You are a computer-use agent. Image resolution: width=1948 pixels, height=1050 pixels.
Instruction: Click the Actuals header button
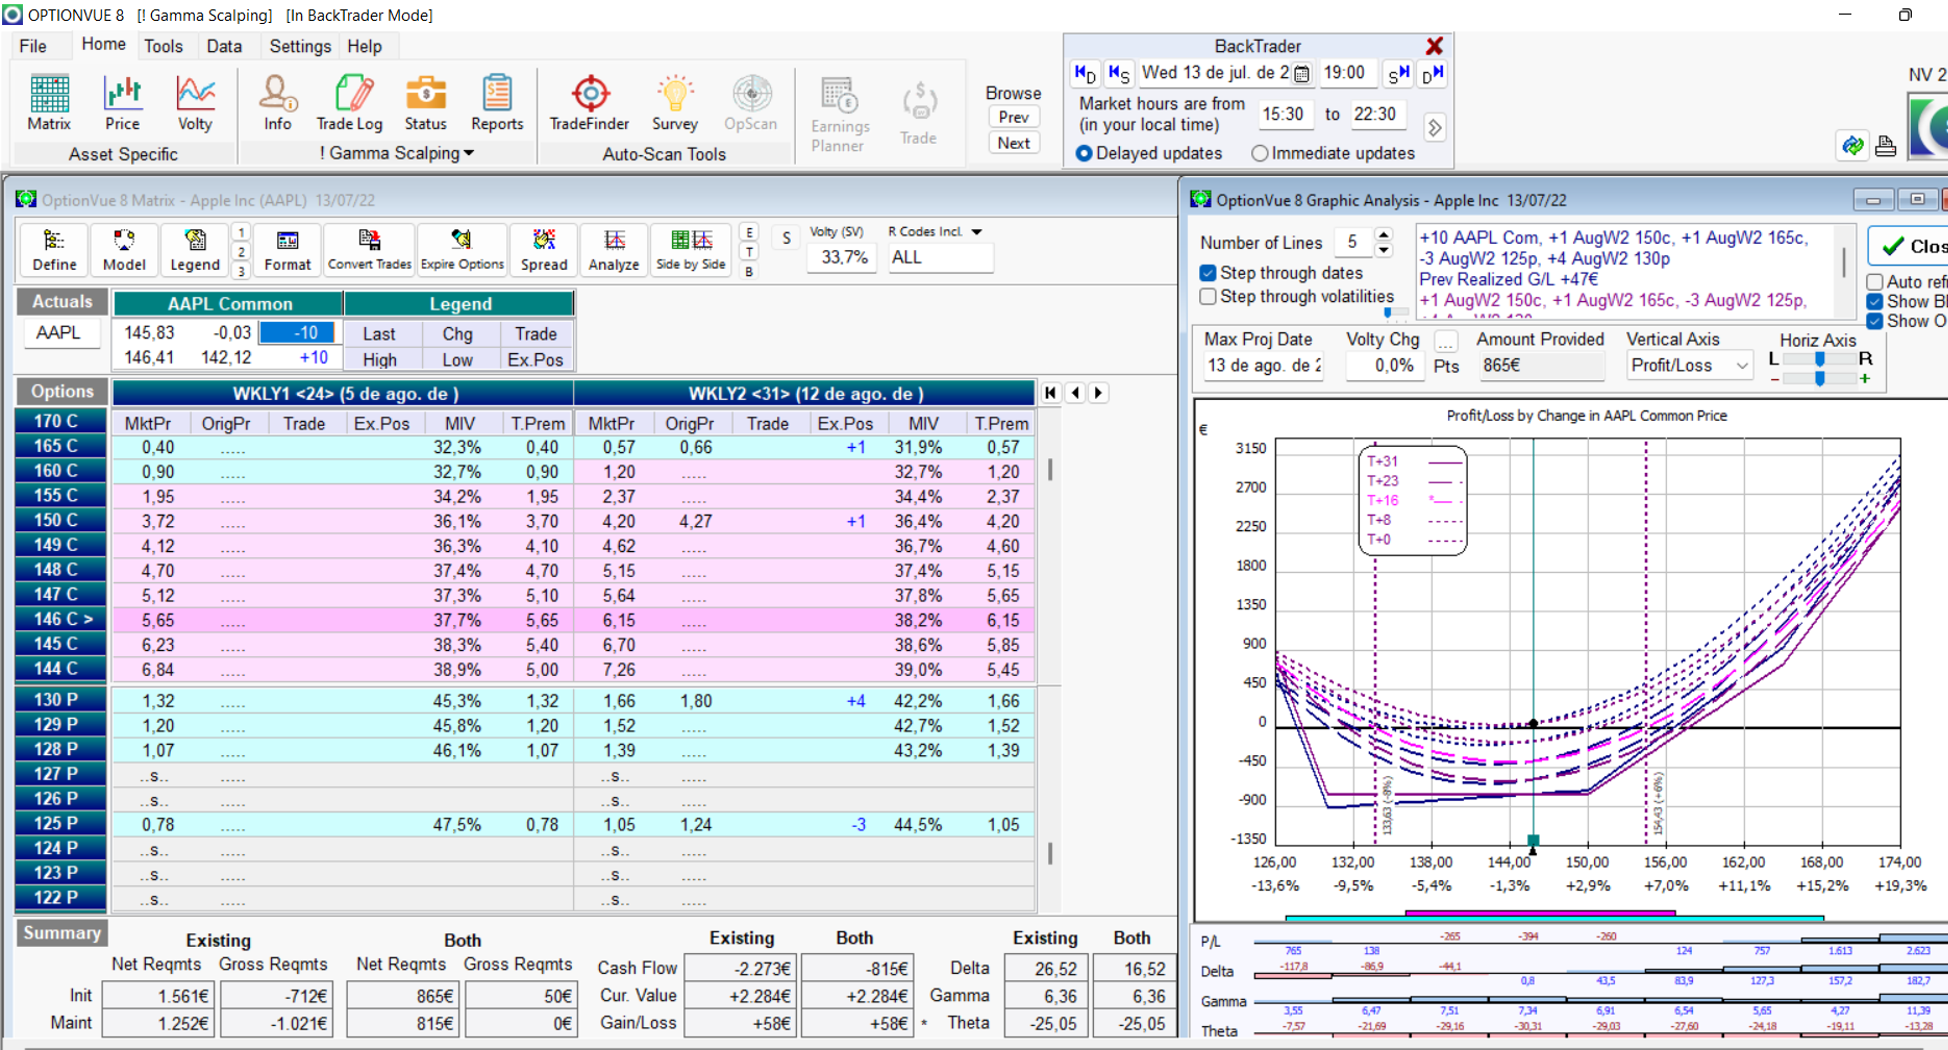(x=62, y=302)
